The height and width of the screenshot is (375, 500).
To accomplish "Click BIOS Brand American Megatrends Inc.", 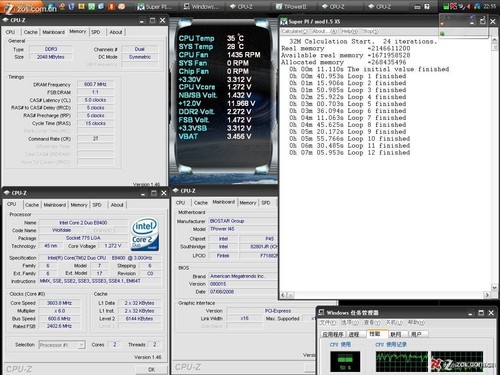I will click(x=243, y=276).
